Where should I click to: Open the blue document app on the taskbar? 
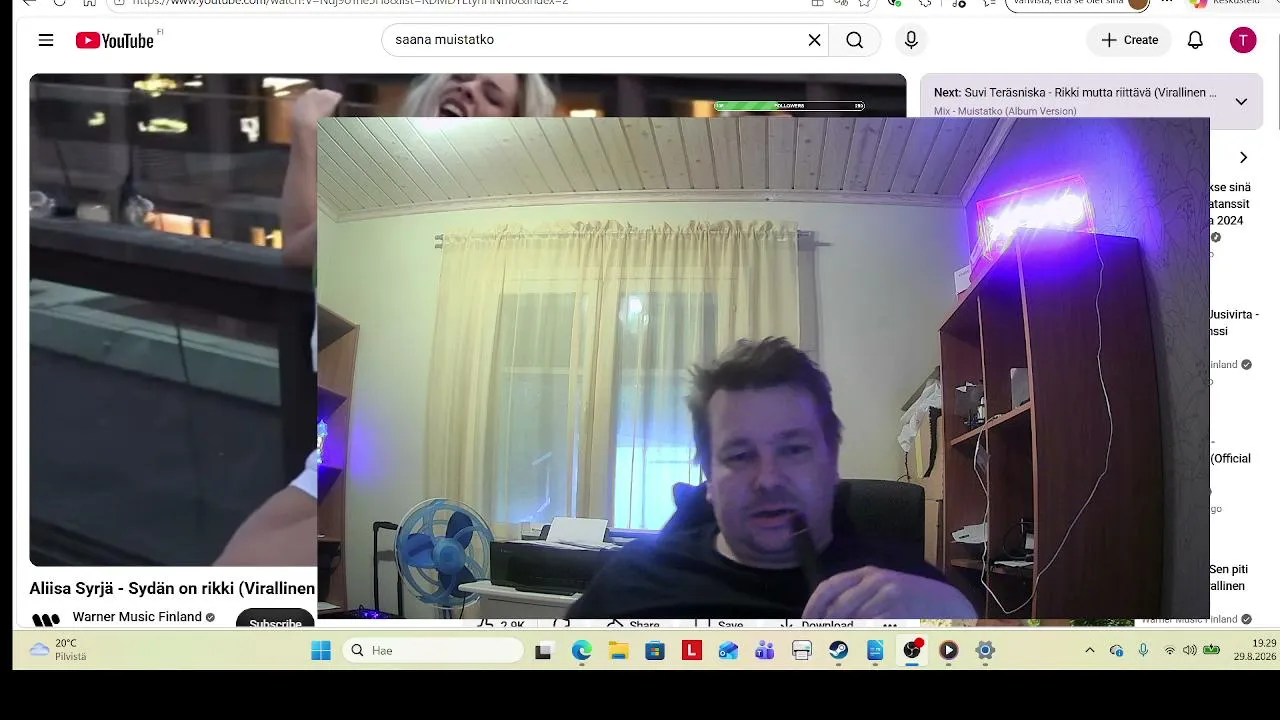[875, 651]
